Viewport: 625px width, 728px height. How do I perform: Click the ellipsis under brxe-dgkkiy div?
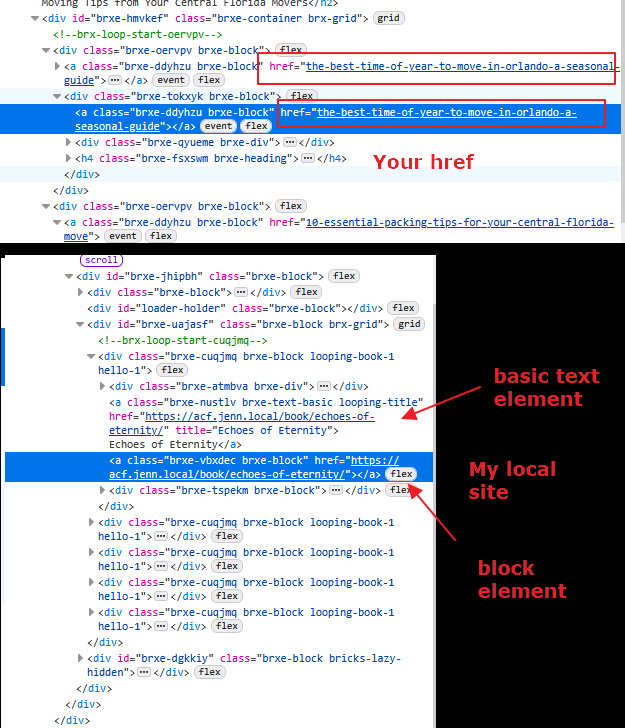pos(144,672)
